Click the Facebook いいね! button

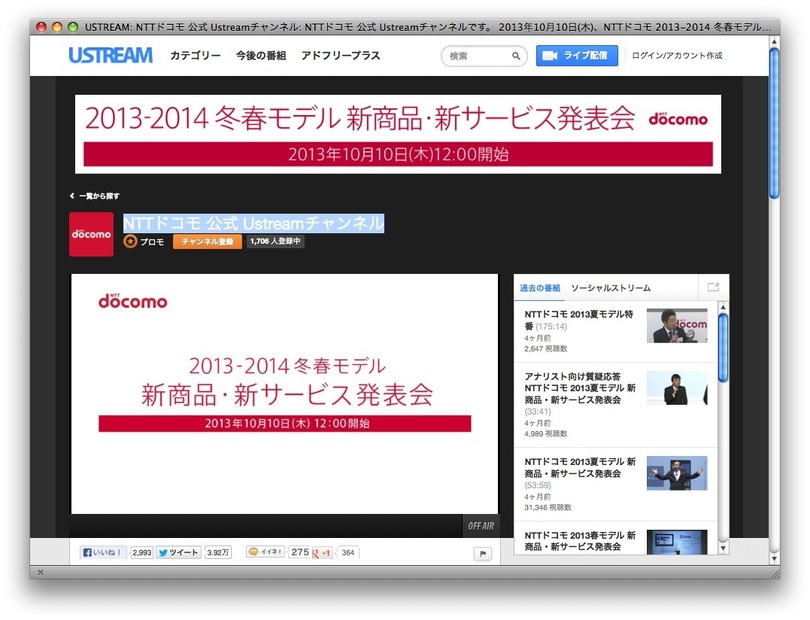tap(103, 552)
